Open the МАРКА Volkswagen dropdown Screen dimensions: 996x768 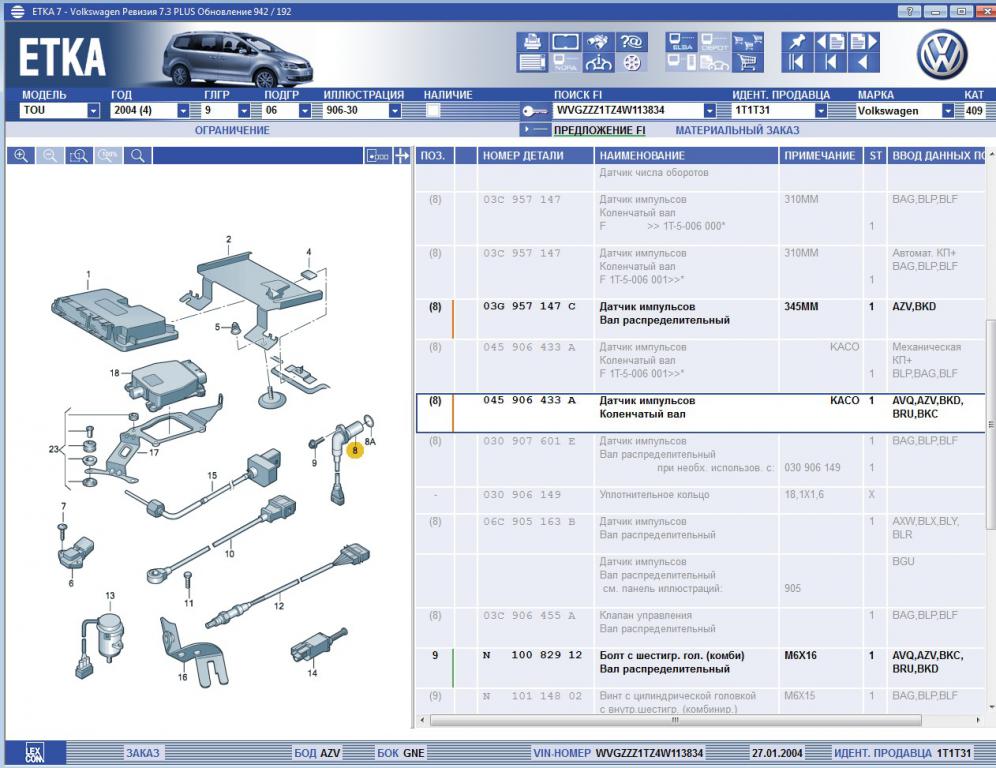point(948,111)
